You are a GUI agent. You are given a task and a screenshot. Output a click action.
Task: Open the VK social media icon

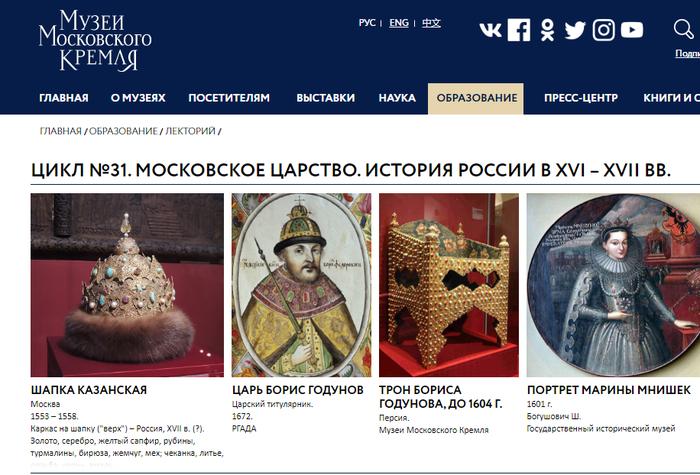tap(490, 30)
